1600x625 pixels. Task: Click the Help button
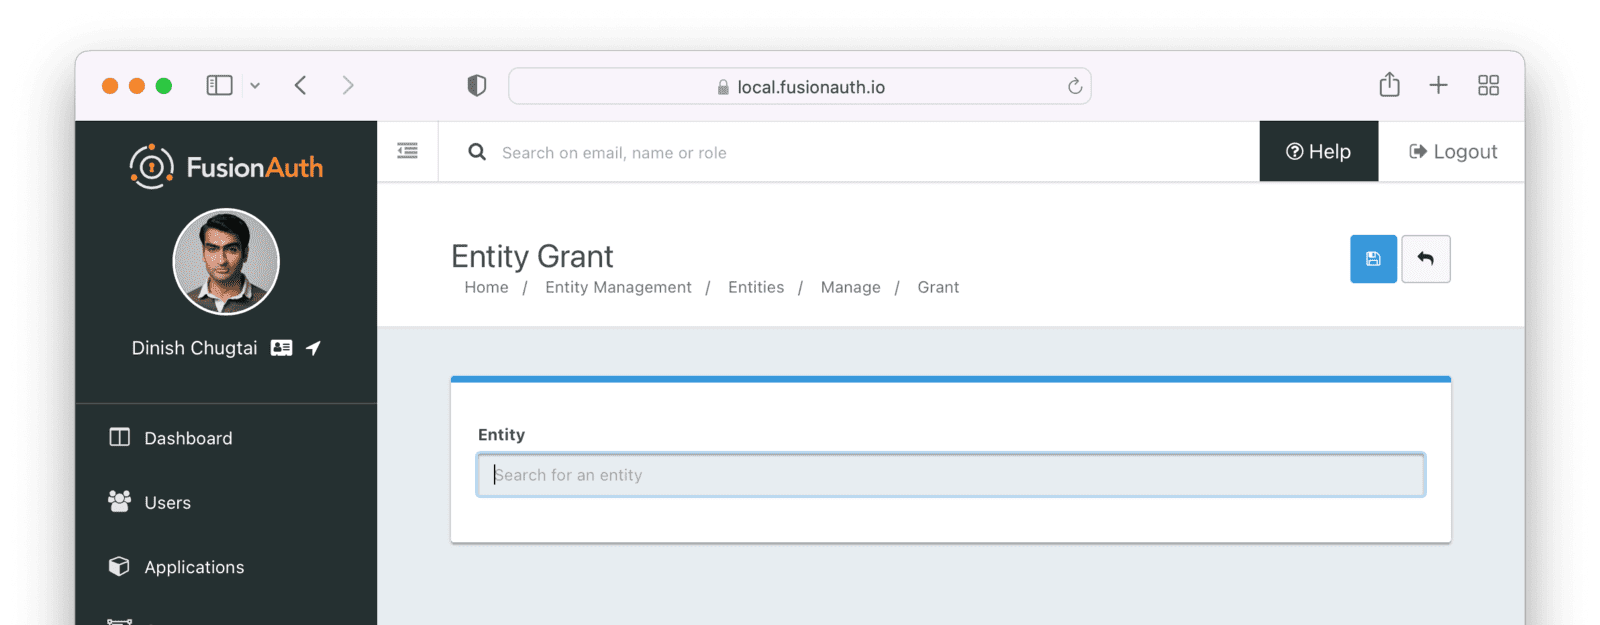(x=1318, y=152)
